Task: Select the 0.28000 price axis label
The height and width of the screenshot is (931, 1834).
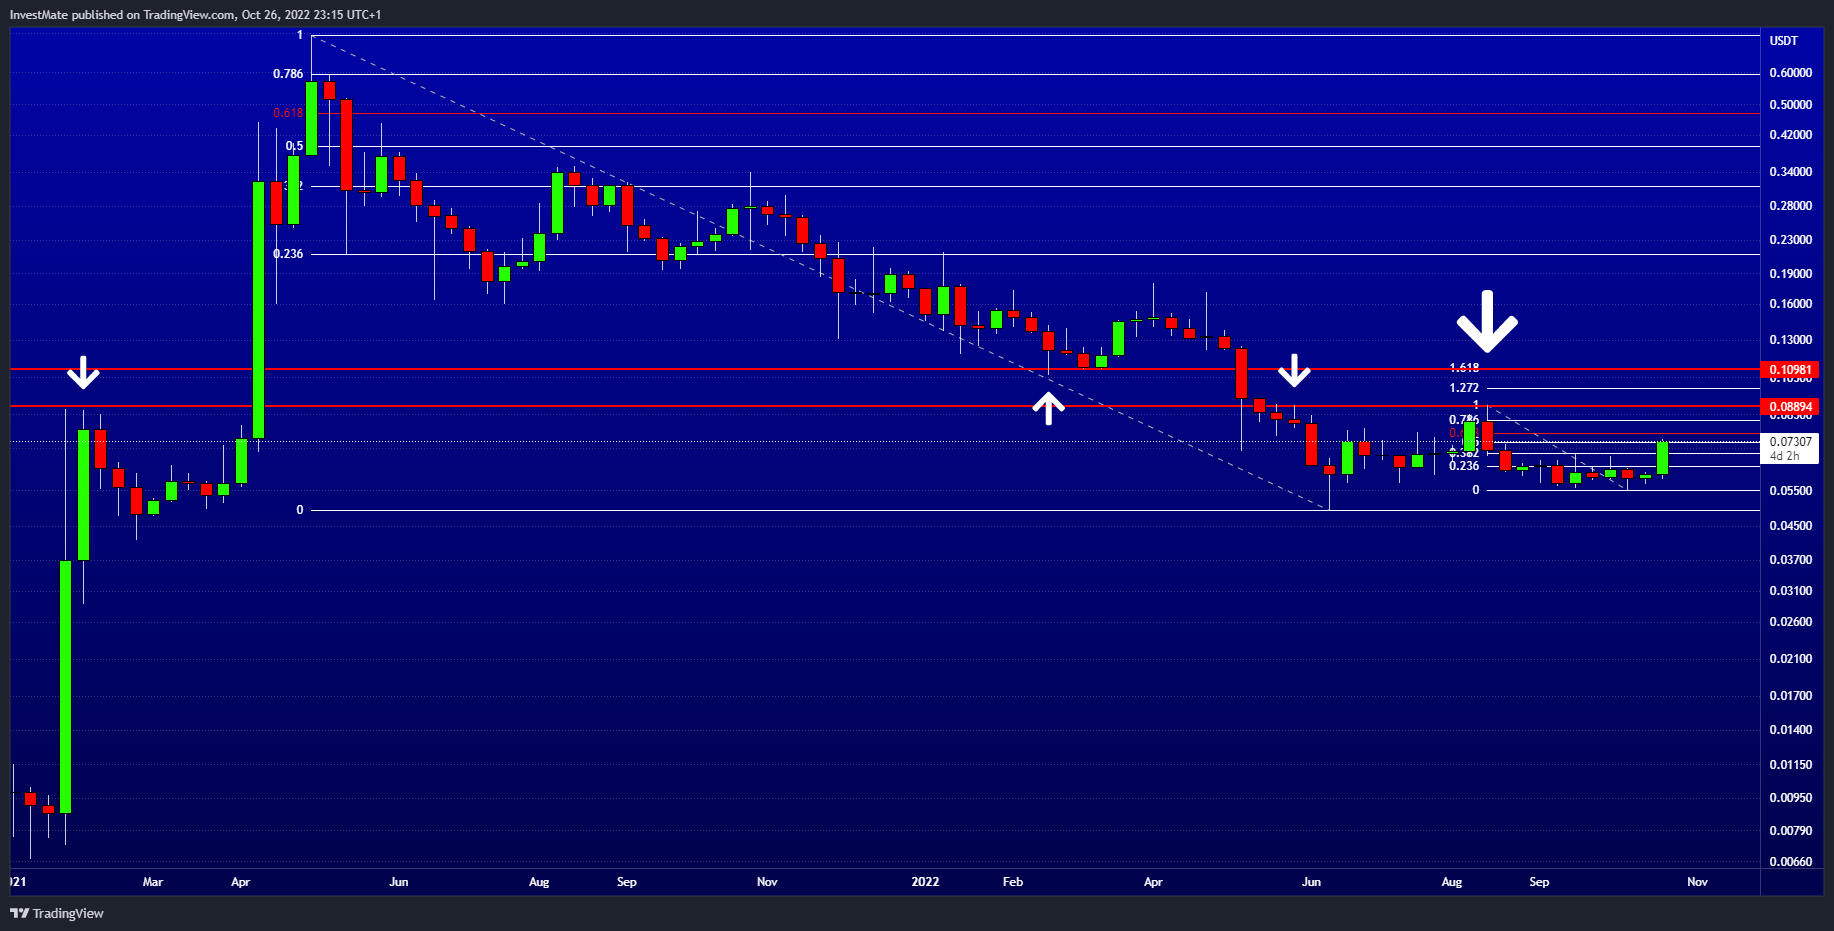Action: tap(1790, 206)
